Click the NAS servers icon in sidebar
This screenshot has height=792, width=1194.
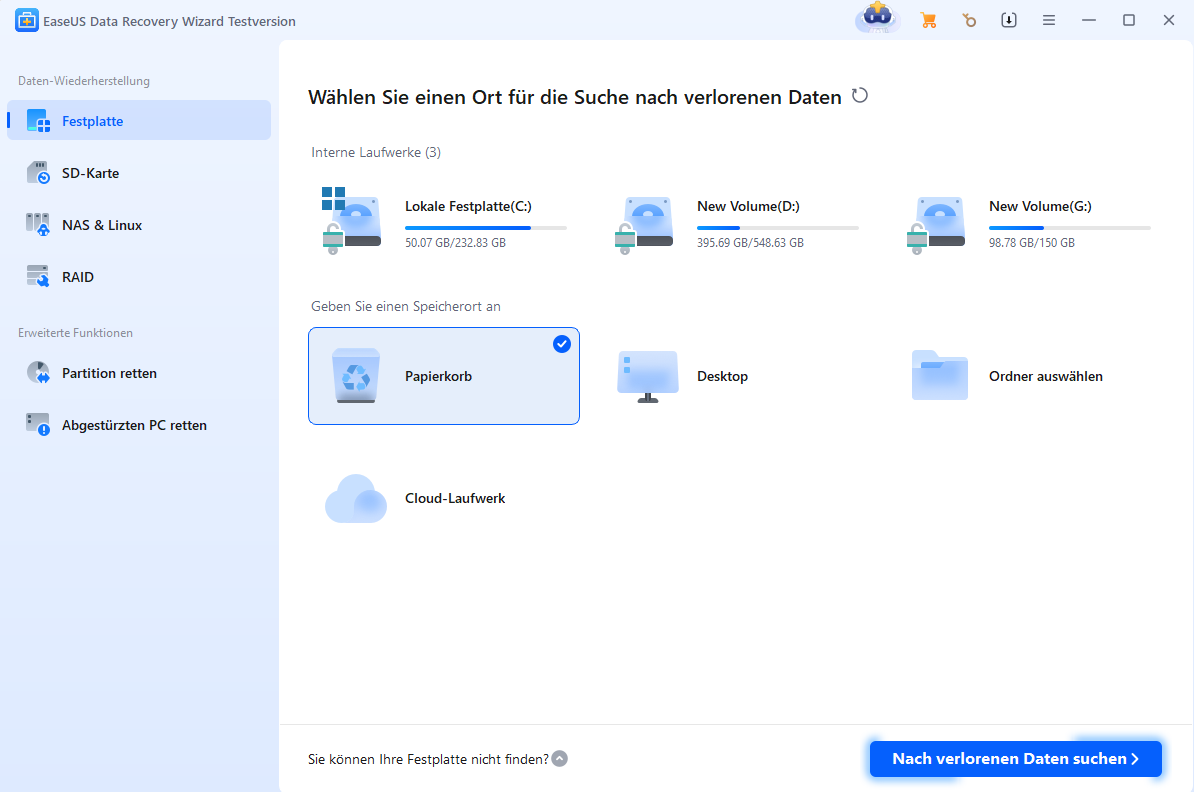(x=38, y=225)
